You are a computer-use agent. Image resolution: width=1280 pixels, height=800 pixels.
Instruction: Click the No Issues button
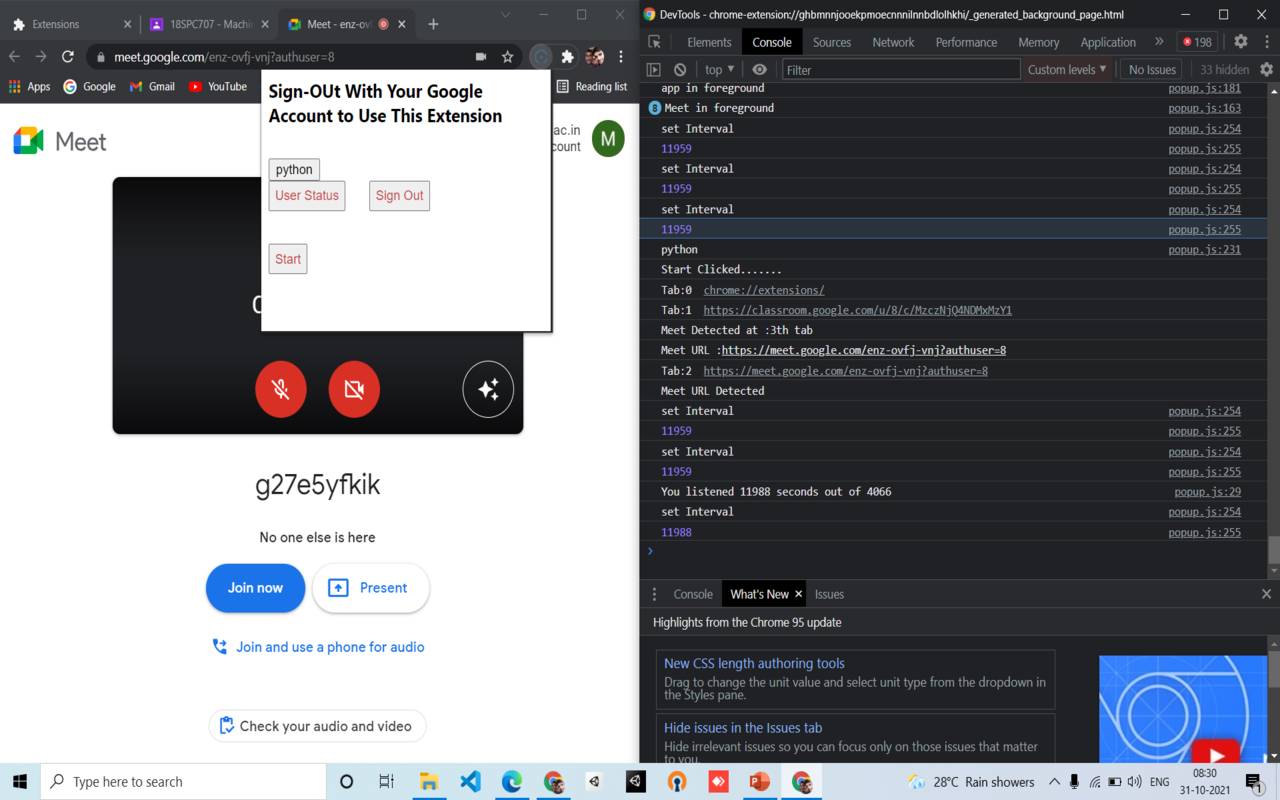(x=1152, y=70)
